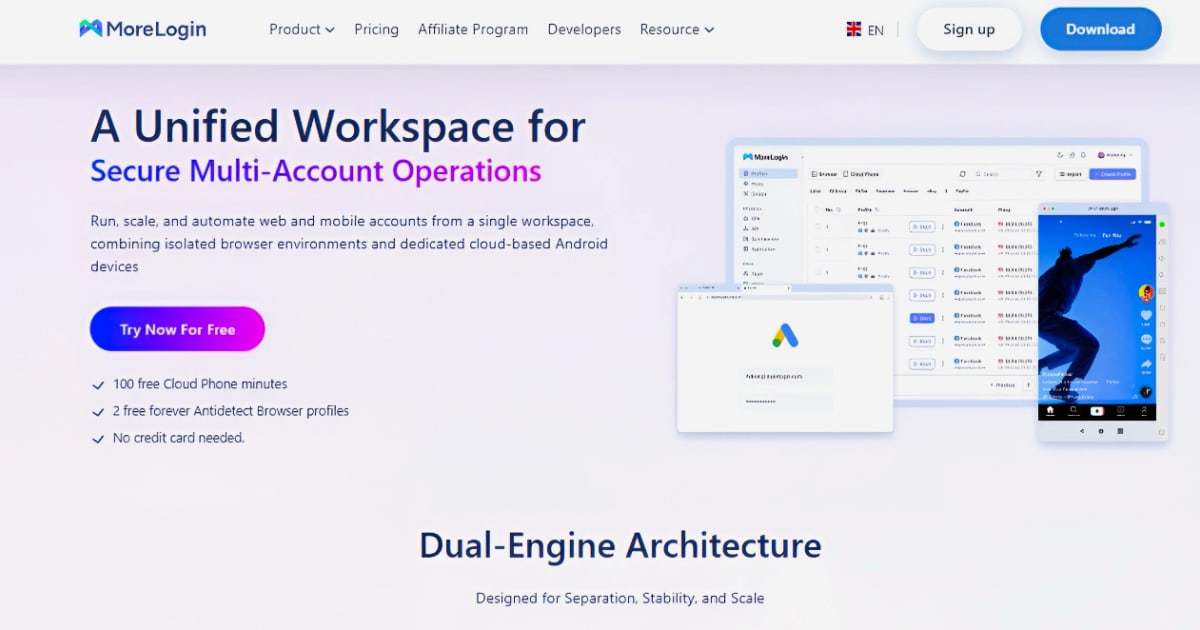Screen dimensions: 1200x630
Task: Click checkmark beside No credit card needed
Action: [98, 439]
